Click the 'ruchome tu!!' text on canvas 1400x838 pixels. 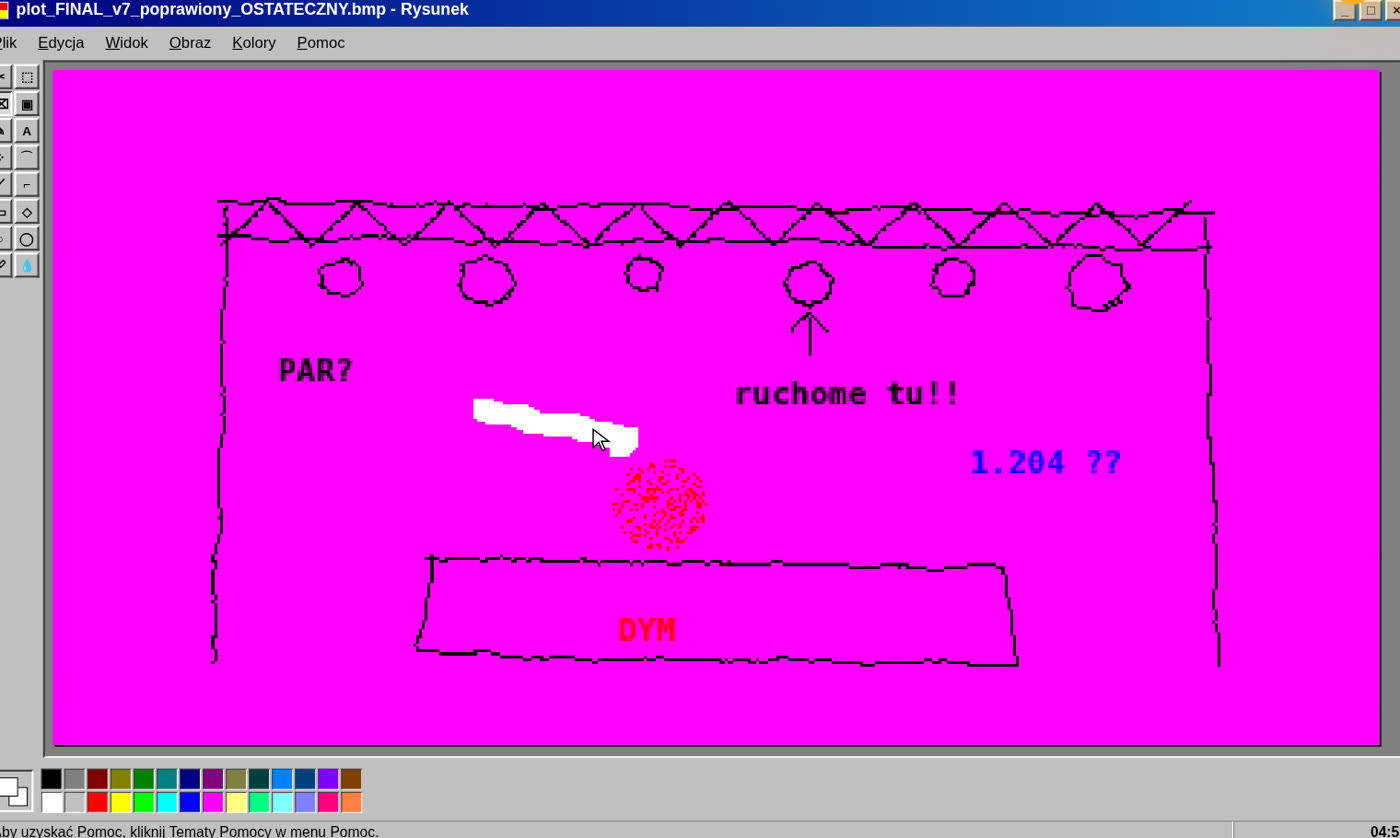pos(847,393)
